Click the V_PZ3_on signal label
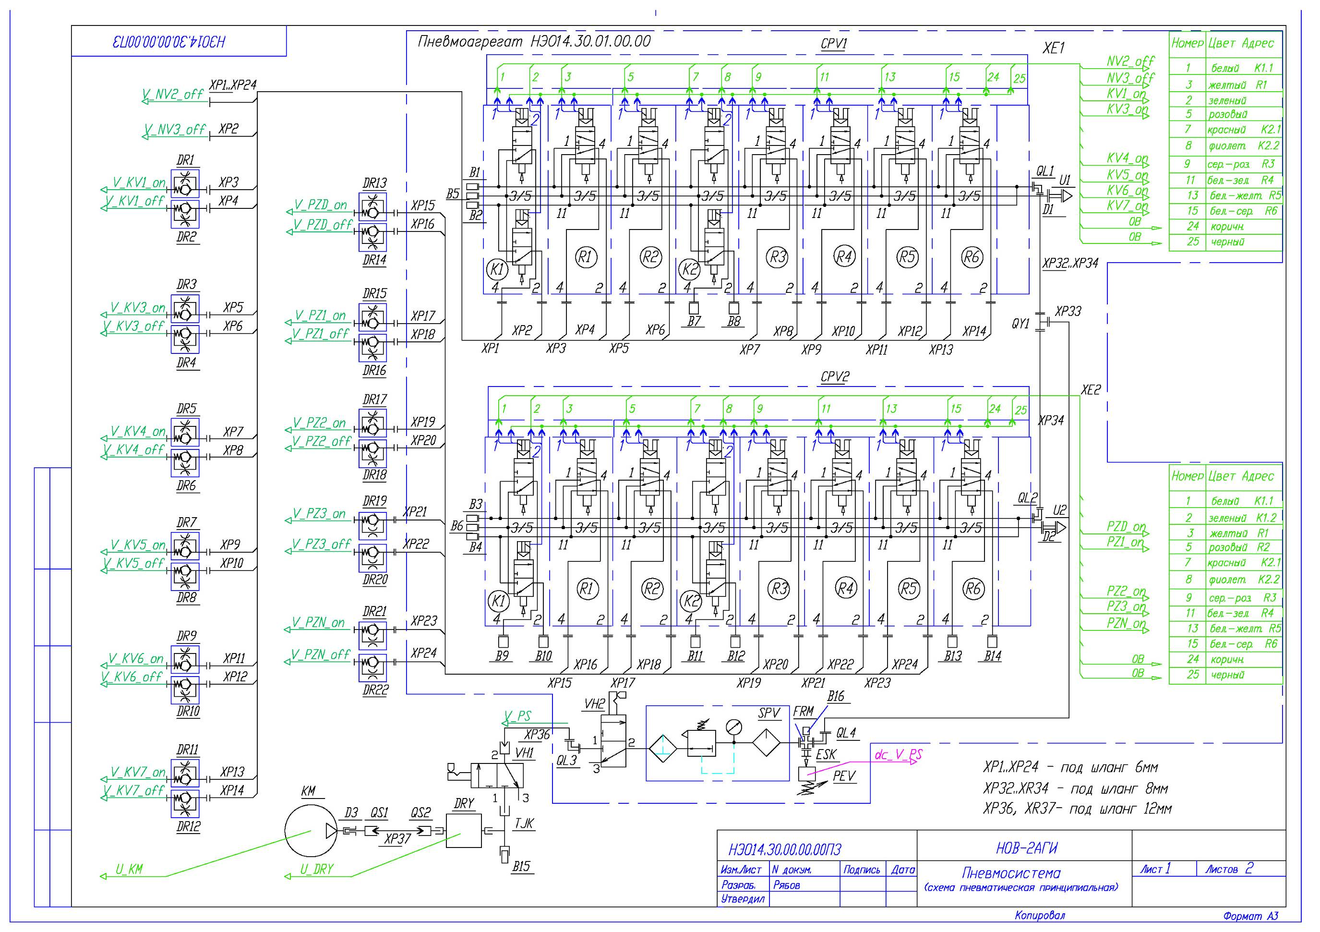Image resolution: width=1320 pixels, height=932 pixels. [x=319, y=514]
